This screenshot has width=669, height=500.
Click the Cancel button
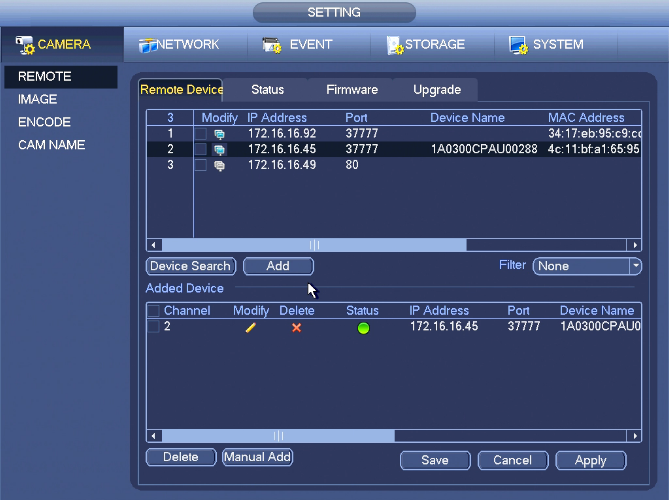[513, 460]
